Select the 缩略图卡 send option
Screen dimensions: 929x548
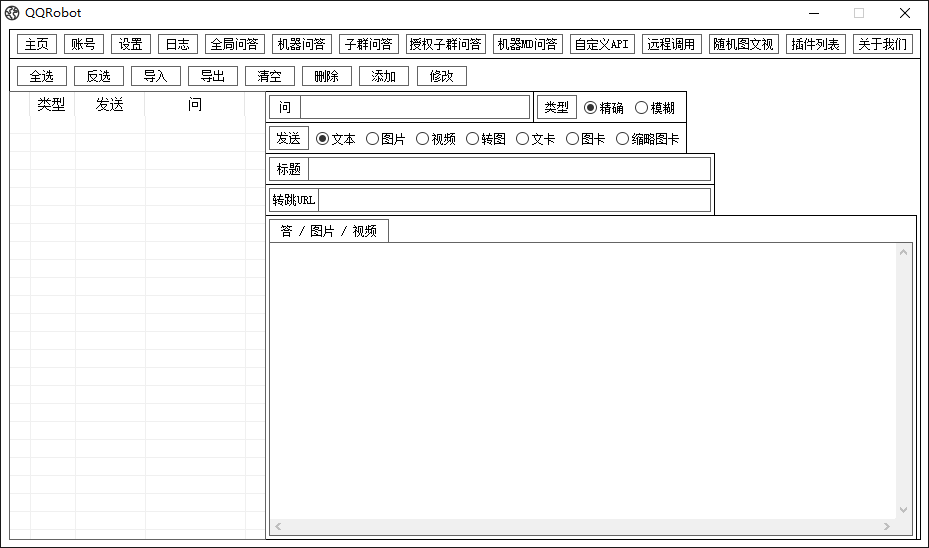pyautogui.click(x=623, y=139)
